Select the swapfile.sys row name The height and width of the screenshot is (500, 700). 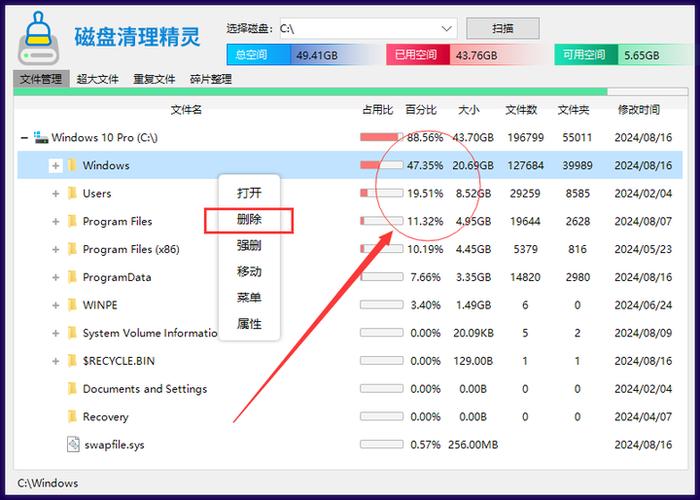(114, 445)
